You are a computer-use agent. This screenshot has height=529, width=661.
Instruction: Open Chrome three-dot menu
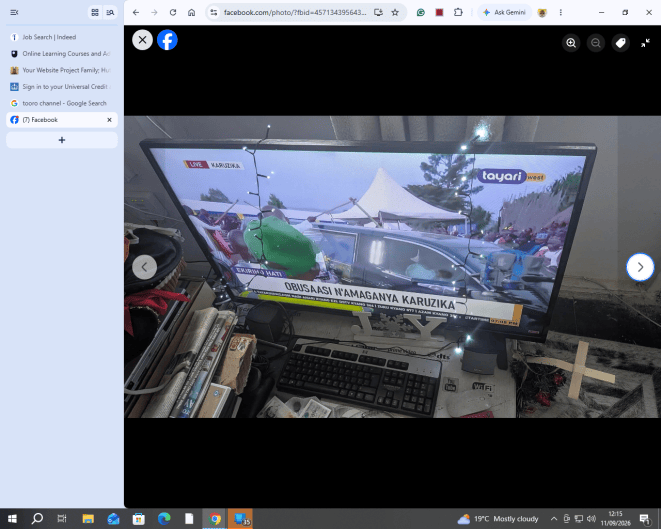(561, 12)
